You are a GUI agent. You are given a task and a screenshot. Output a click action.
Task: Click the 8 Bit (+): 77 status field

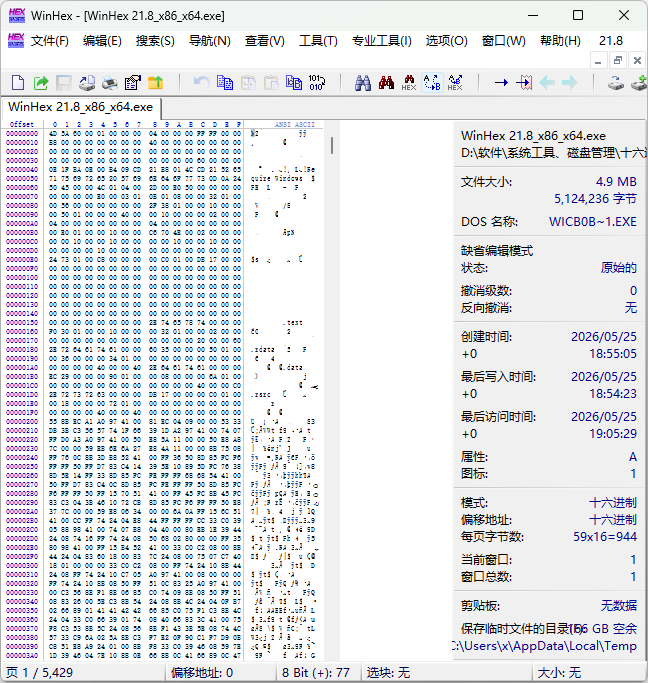319,673
